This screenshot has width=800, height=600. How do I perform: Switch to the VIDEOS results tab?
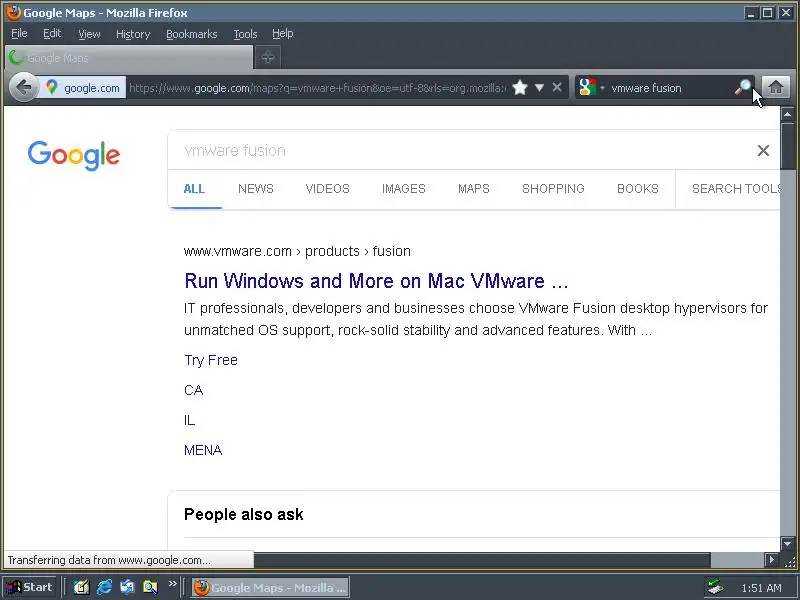[328, 189]
